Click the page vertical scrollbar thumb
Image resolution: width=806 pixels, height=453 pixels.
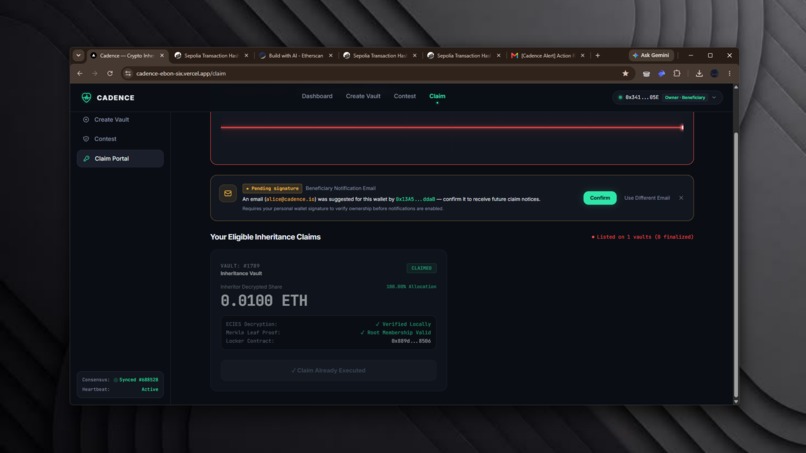click(736, 264)
